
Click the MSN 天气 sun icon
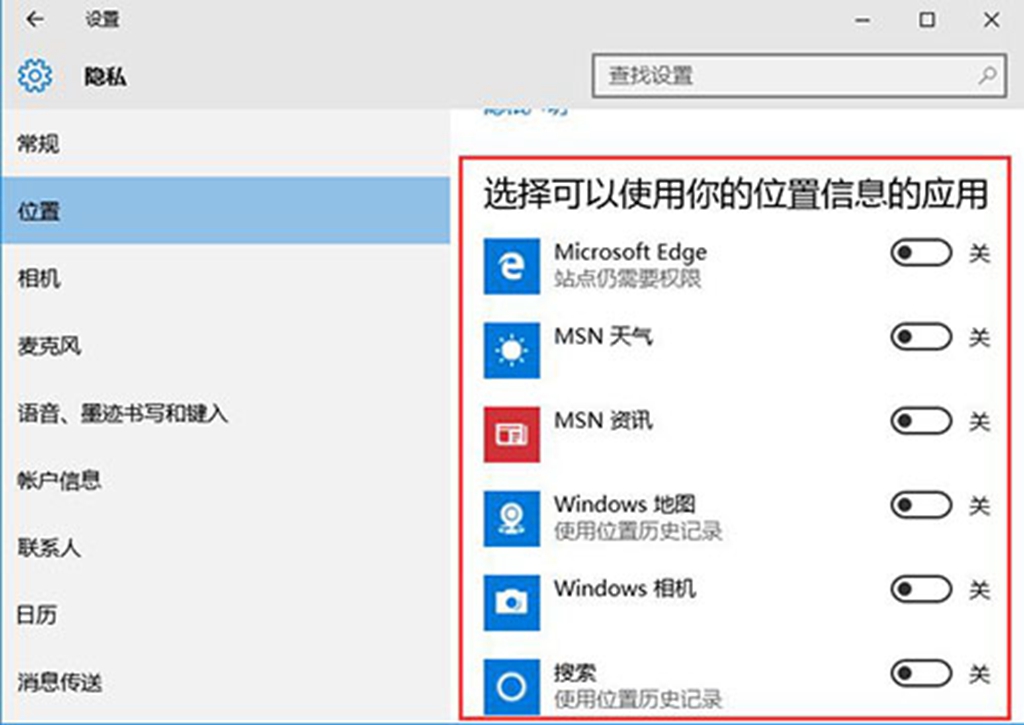511,350
